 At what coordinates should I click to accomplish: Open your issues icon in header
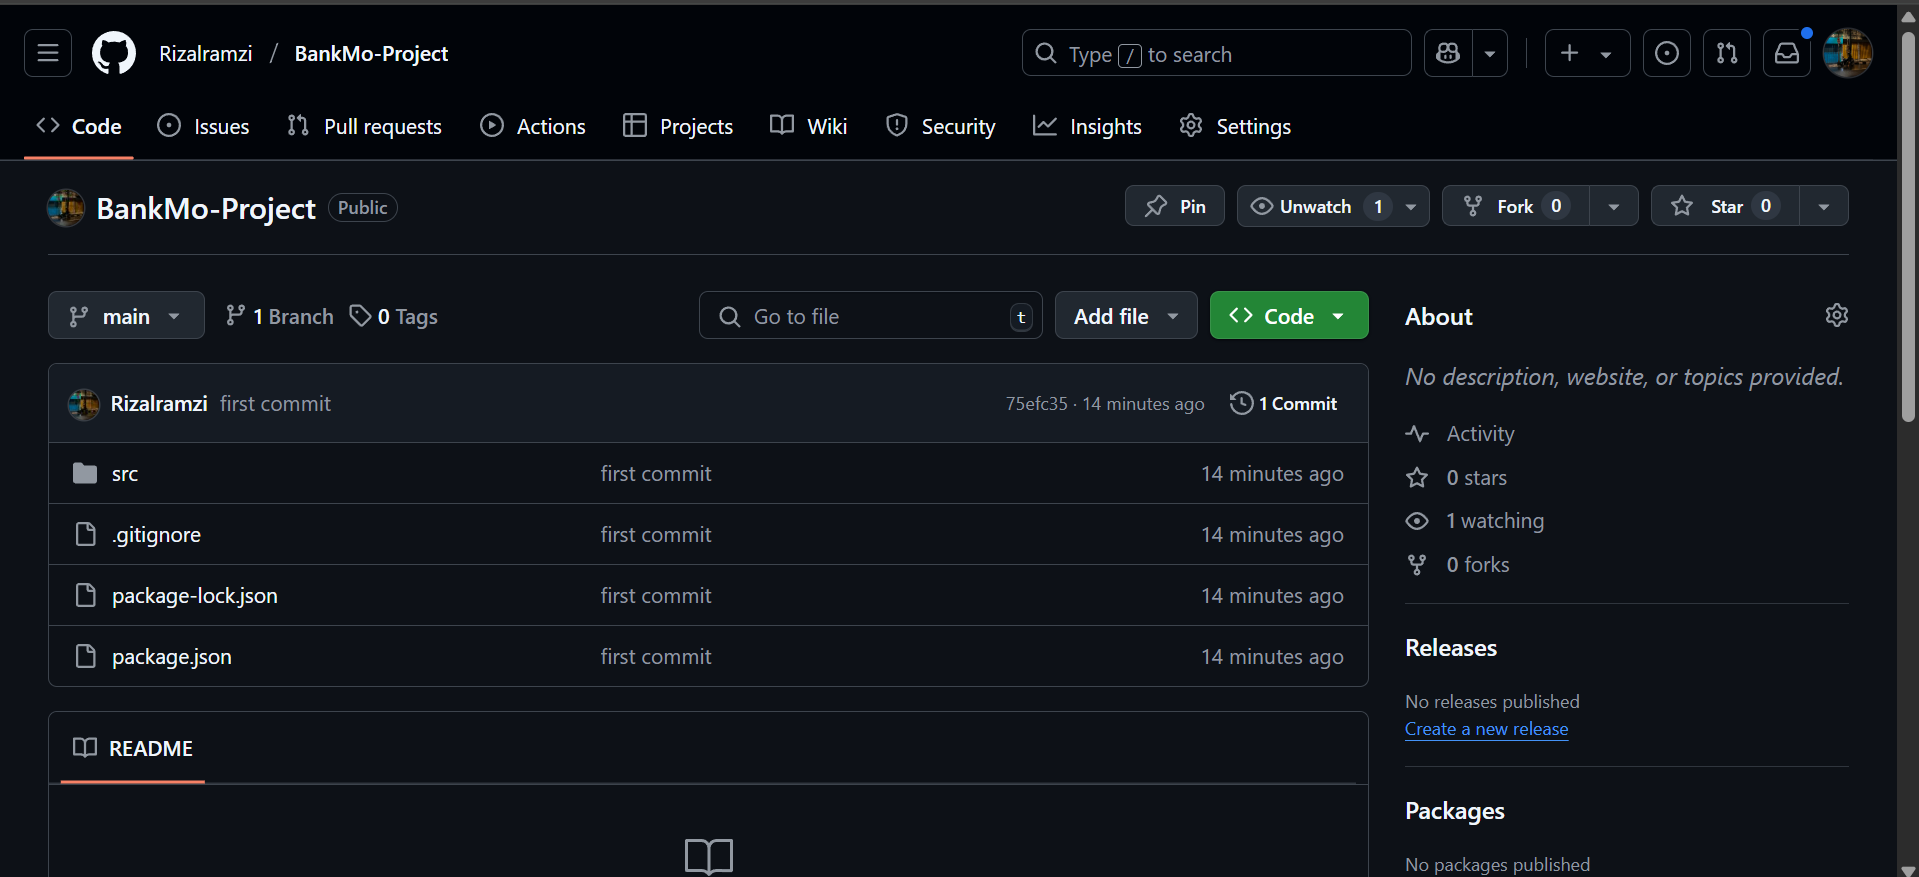[x=1667, y=53]
